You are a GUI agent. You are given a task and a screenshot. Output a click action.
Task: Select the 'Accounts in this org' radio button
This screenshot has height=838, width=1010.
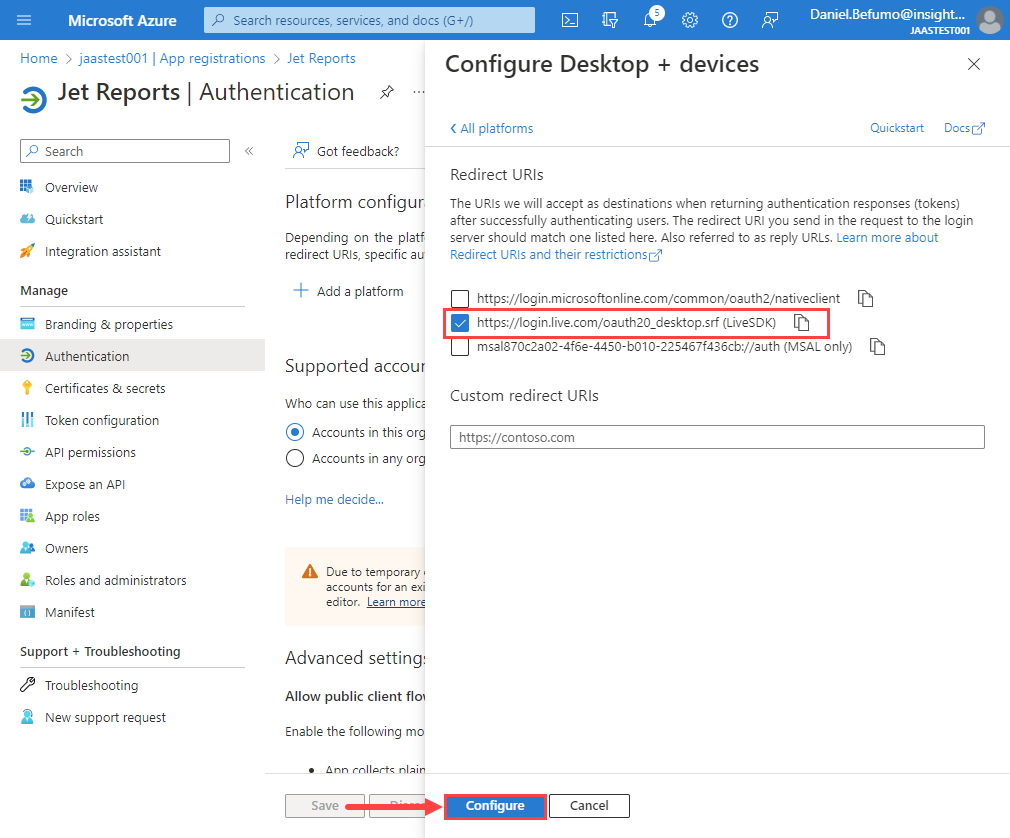[295, 432]
